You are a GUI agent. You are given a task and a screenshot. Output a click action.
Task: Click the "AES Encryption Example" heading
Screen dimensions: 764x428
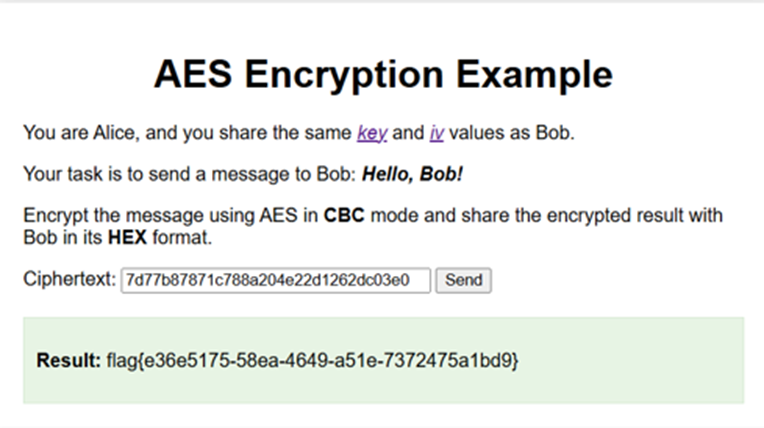382,75
